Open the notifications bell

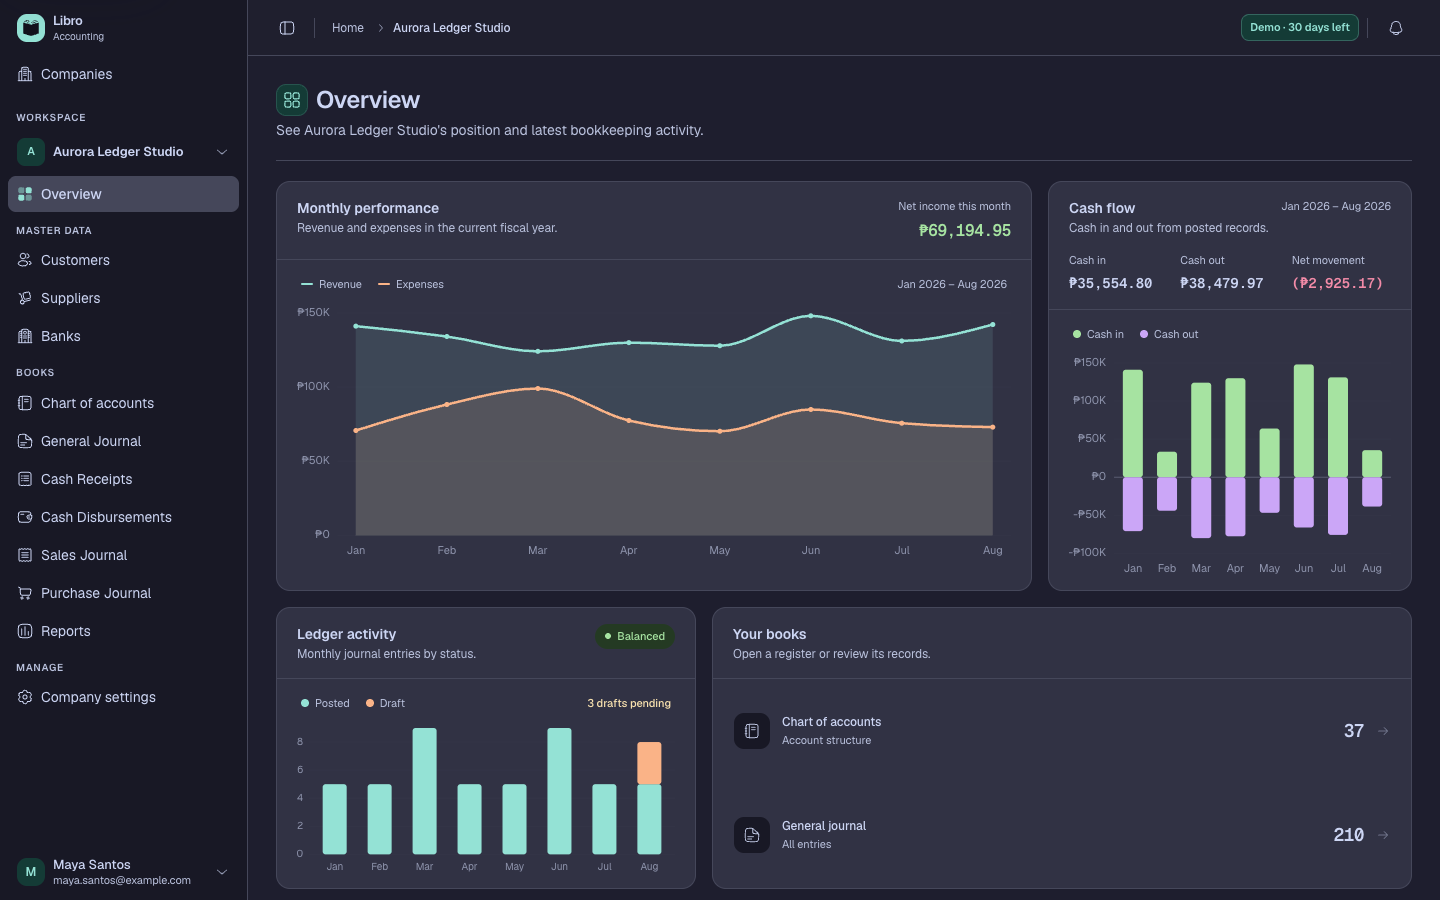1396,28
